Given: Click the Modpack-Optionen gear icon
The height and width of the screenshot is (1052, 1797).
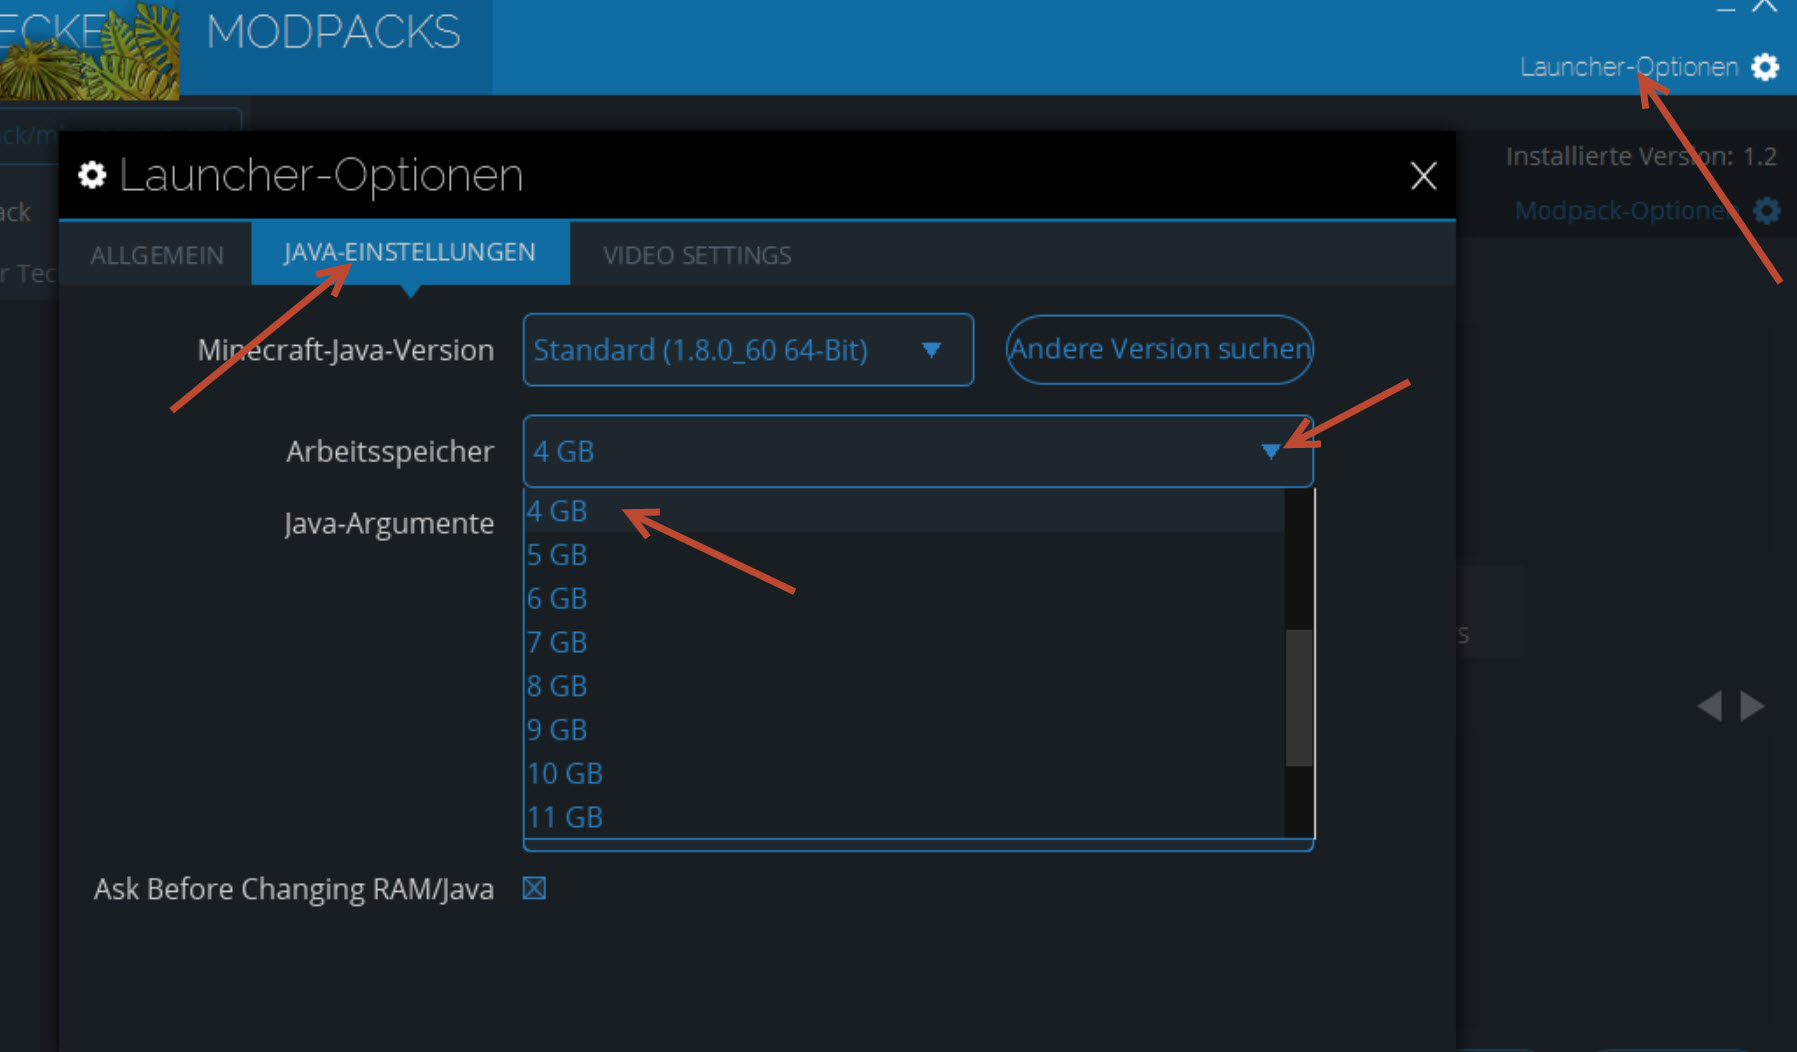Looking at the screenshot, I should [1767, 211].
